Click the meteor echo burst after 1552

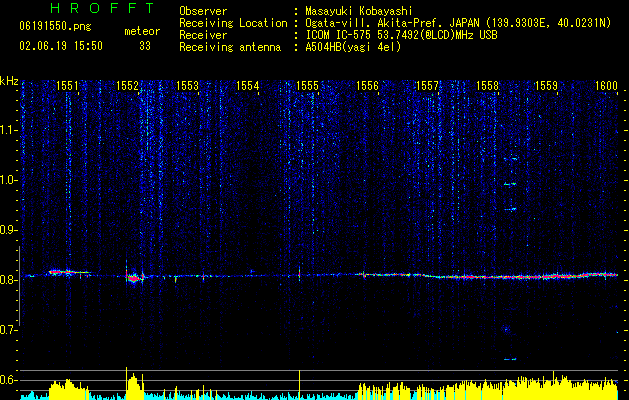pos(135,278)
